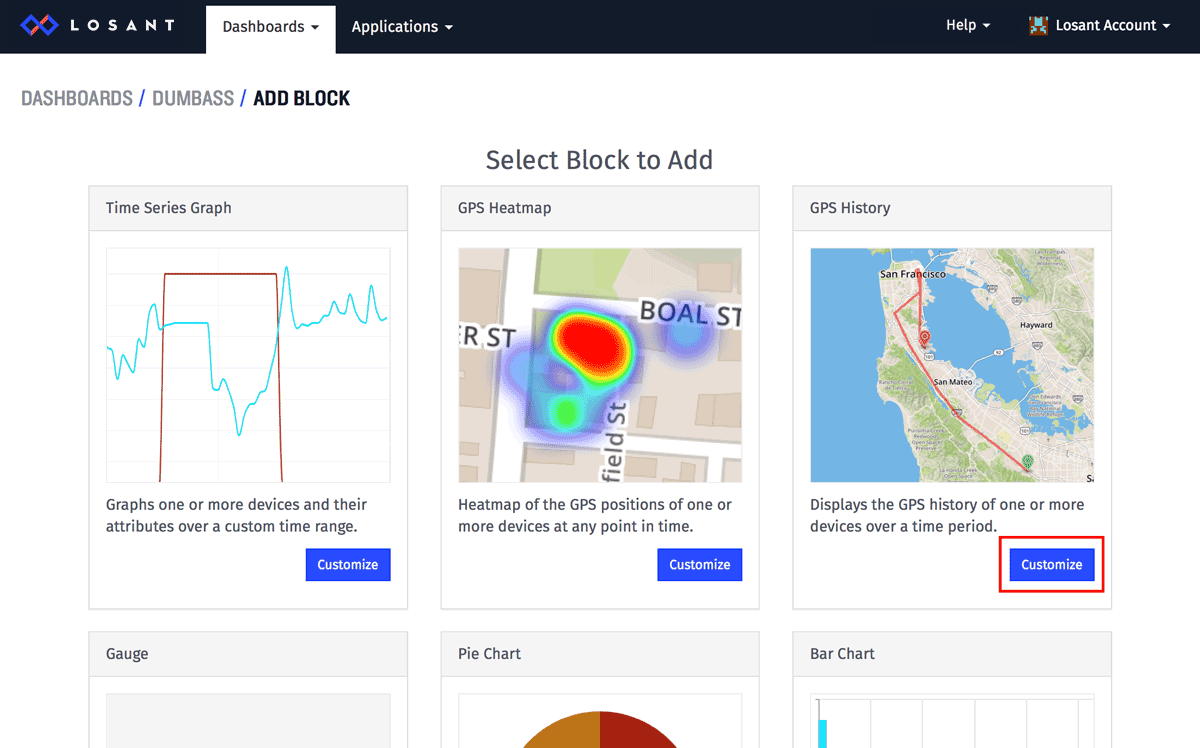Viewport: 1200px width, 748px height.
Task: Click the 'Displays the GPS history' description
Action: pyautogui.click(x=947, y=516)
